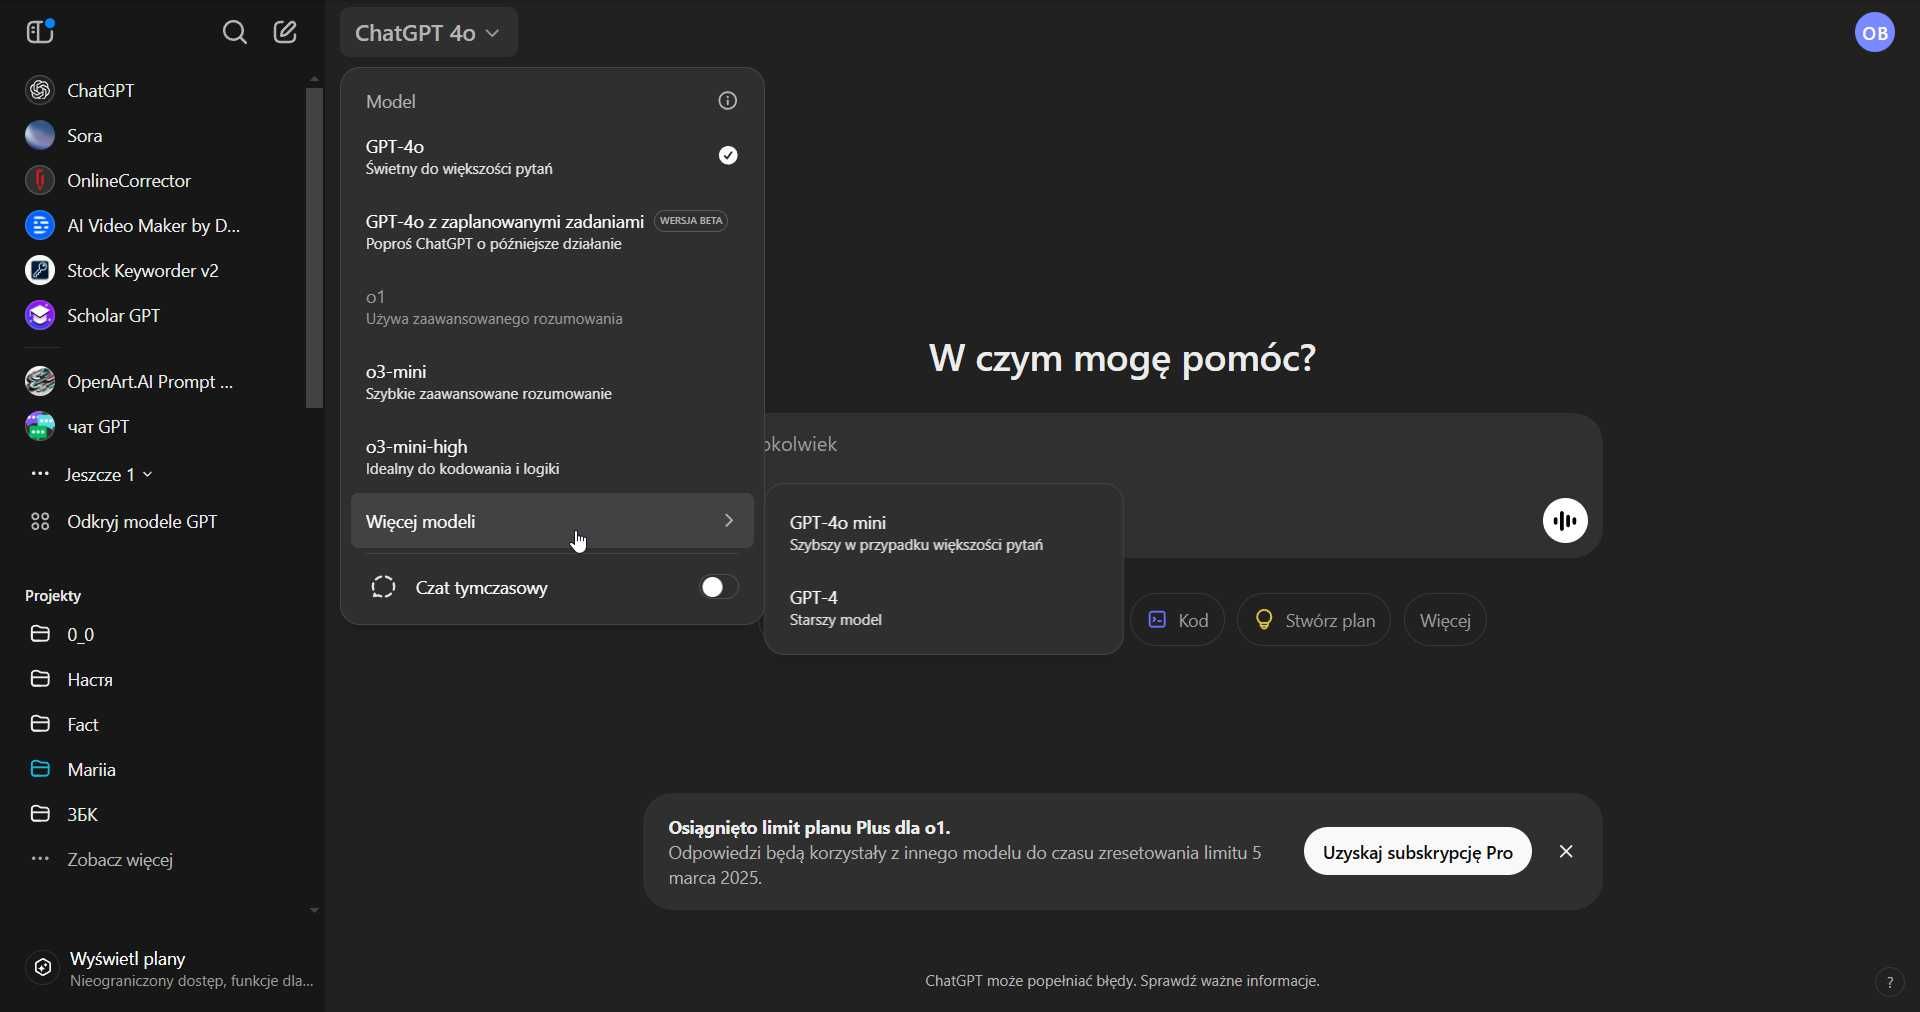Click the Stwórz plan suggestion chip
This screenshot has height=1012, width=1920.
[1313, 620]
